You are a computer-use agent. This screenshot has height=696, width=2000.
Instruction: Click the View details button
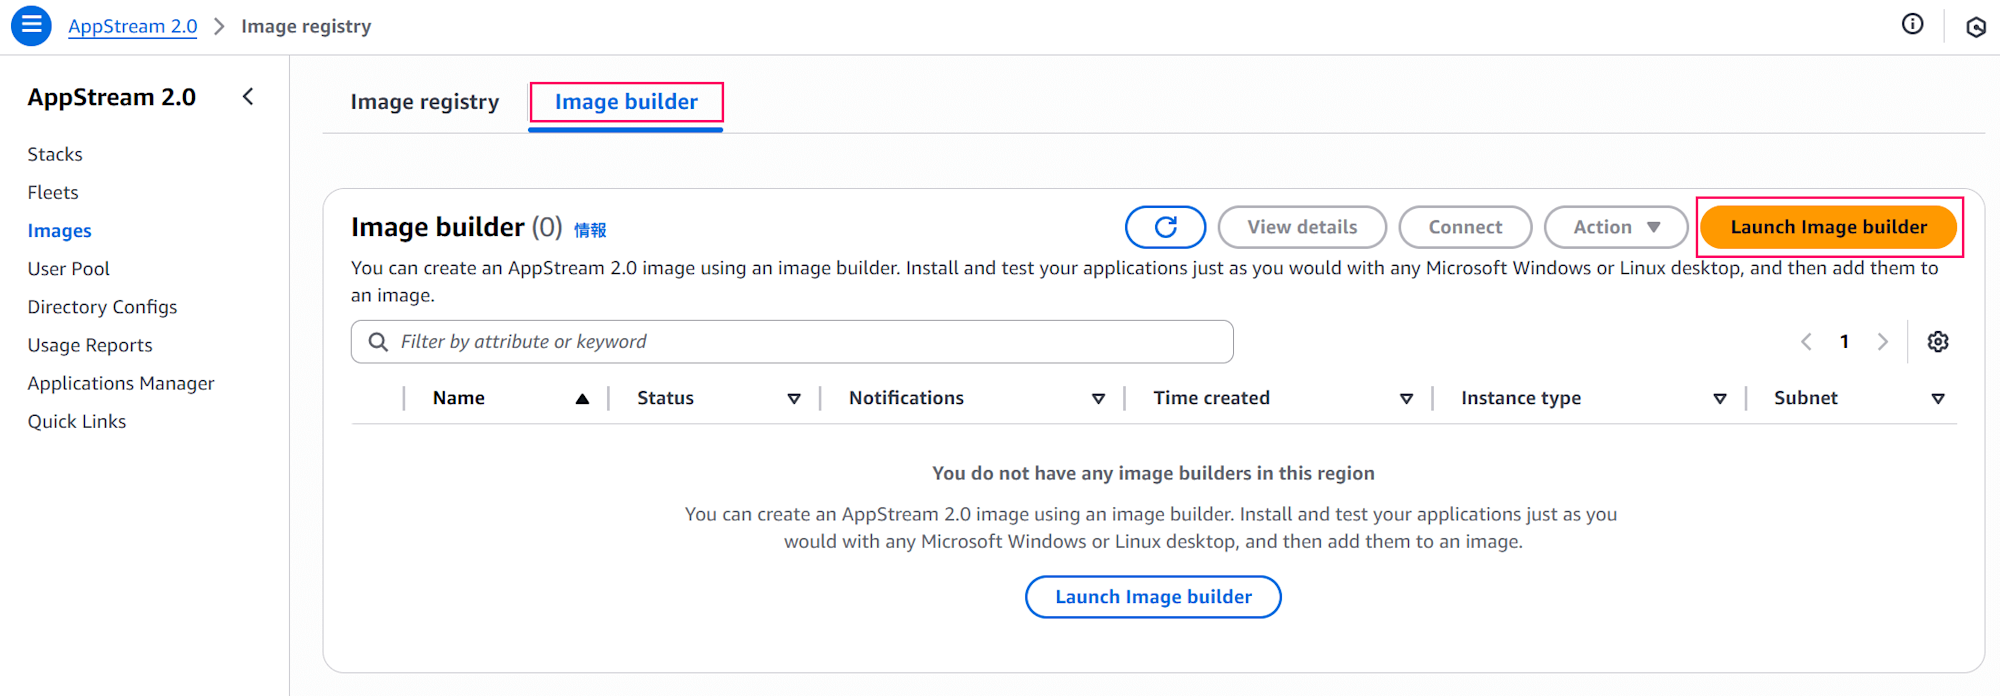click(1302, 227)
